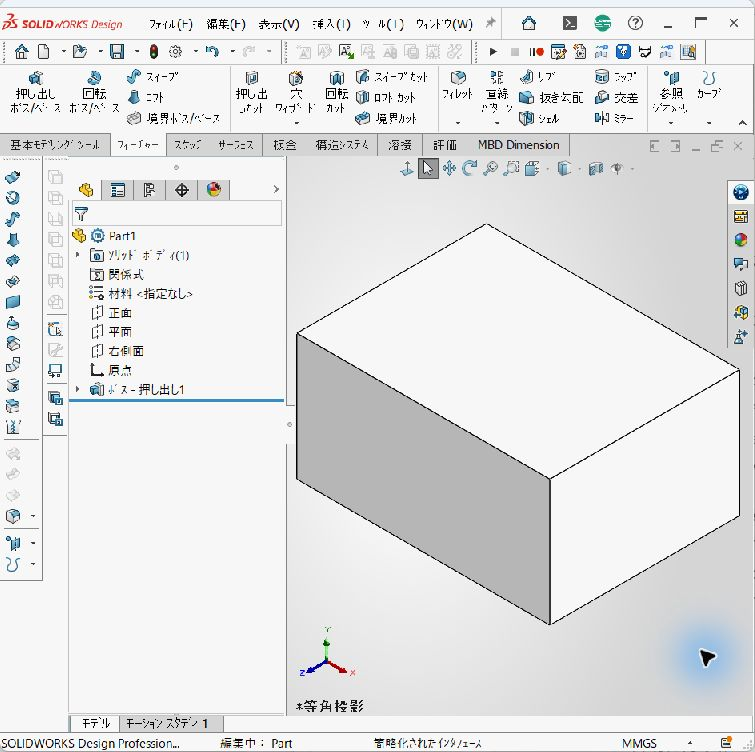Click the Part1 root tree item
This screenshot has width=755, height=752.
point(104,235)
